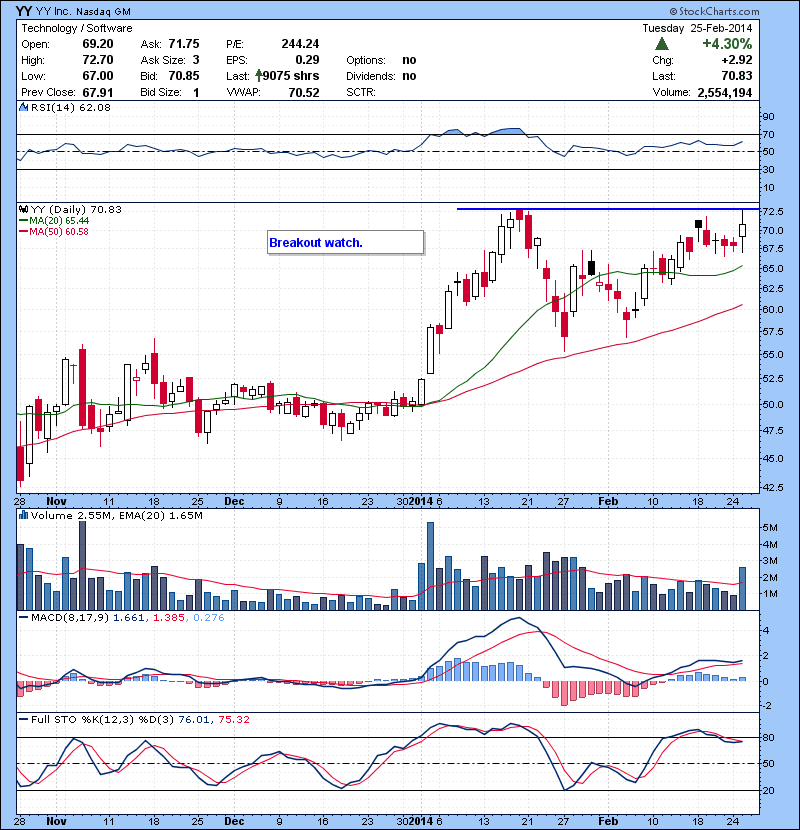Click the green MA(20) legend marker

tap(24, 220)
